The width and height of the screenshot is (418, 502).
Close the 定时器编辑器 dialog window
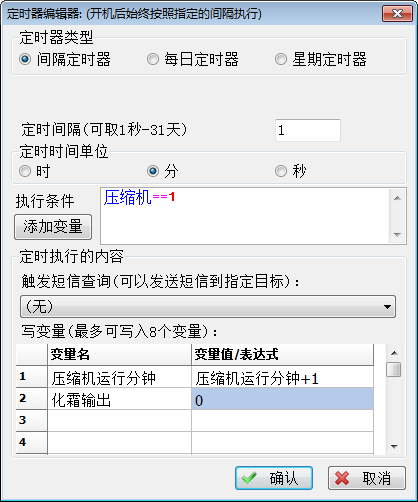click(397, 14)
